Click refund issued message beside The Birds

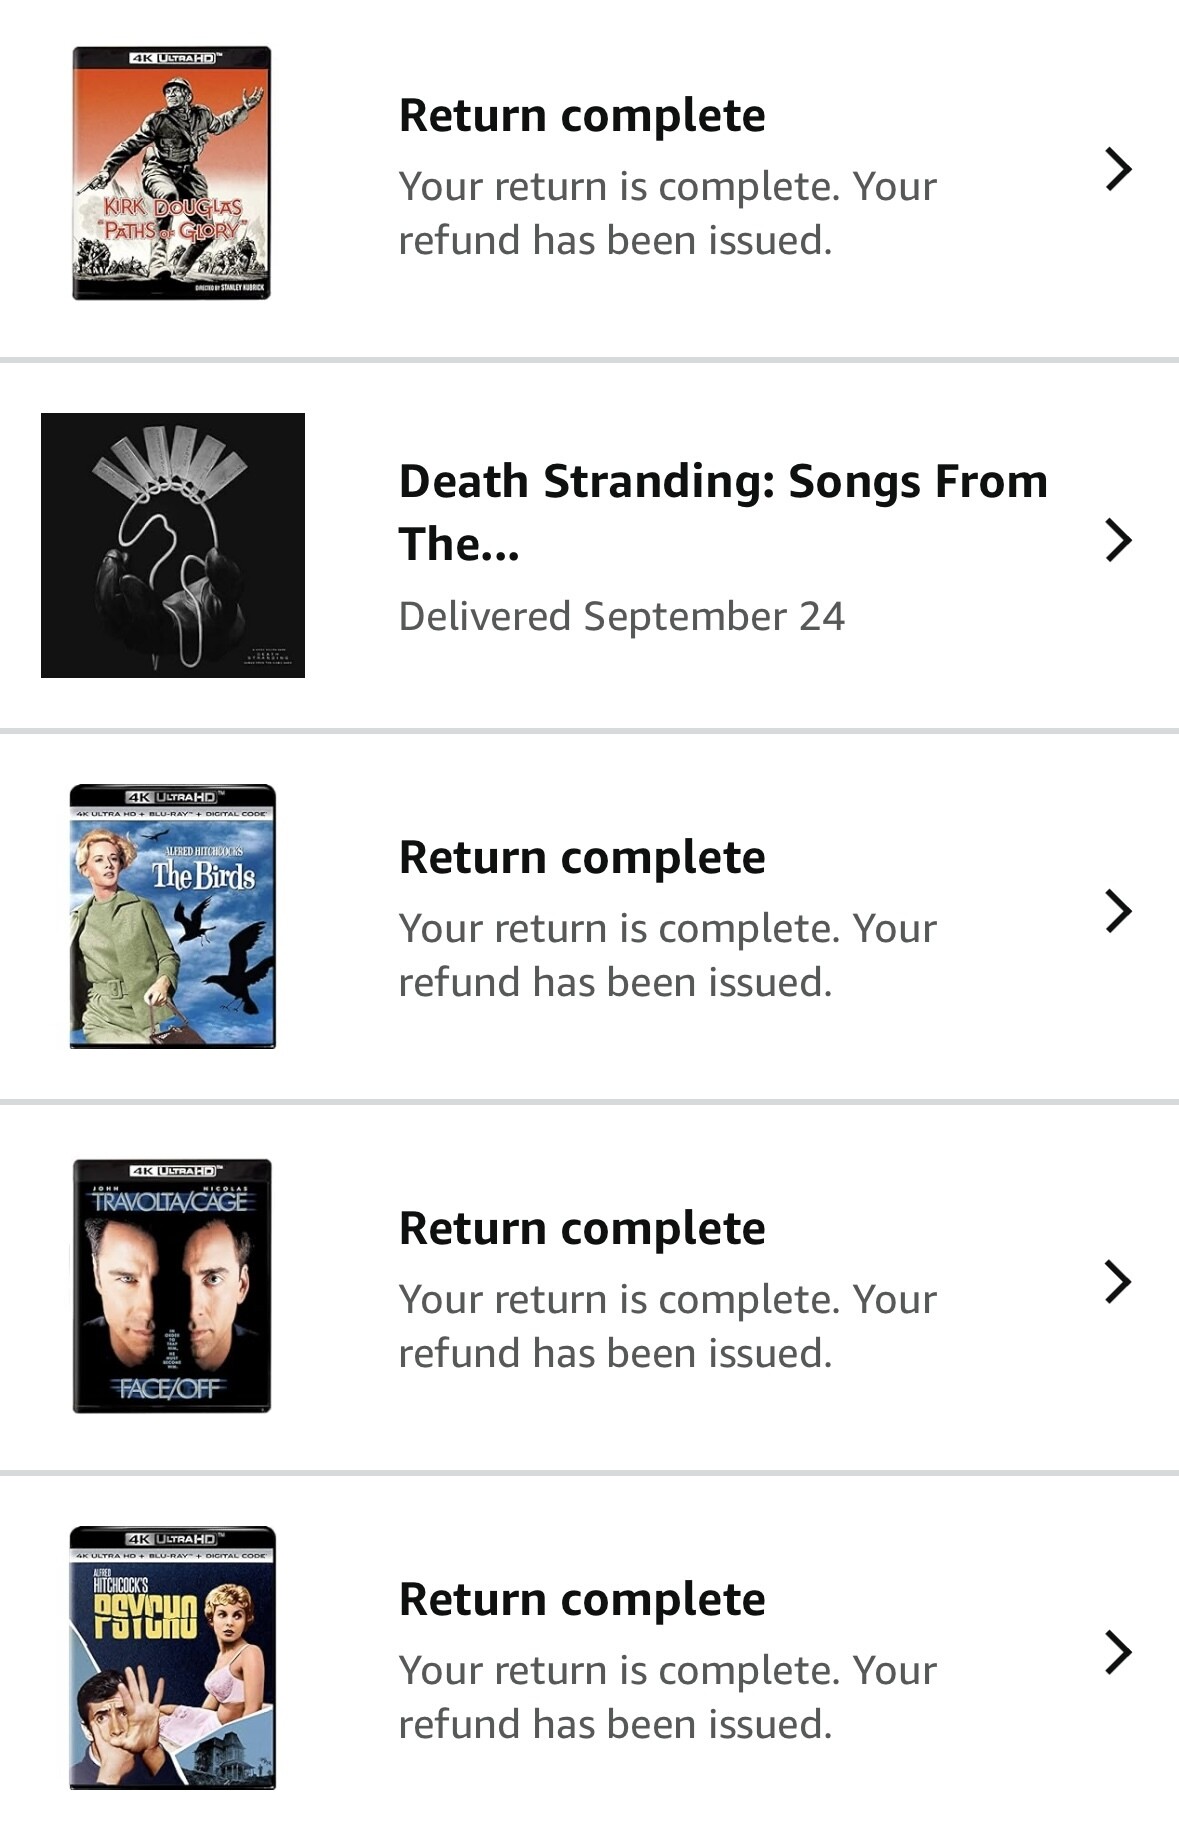click(667, 955)
